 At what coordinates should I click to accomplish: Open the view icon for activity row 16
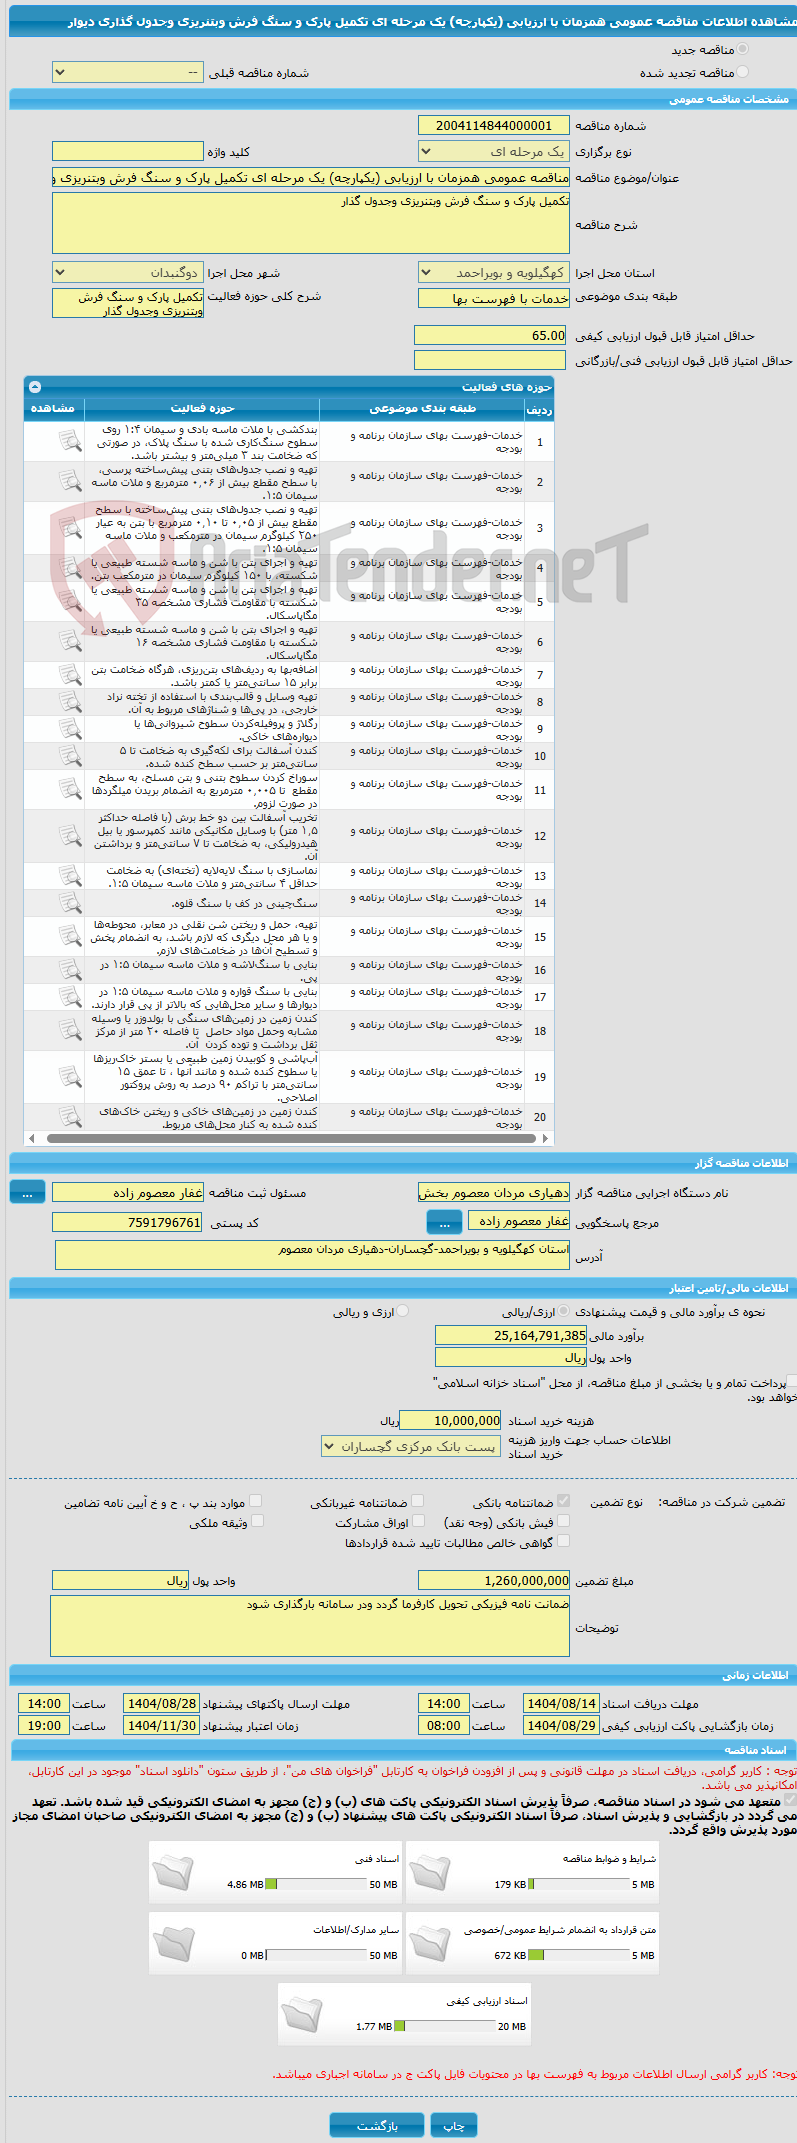69,970
